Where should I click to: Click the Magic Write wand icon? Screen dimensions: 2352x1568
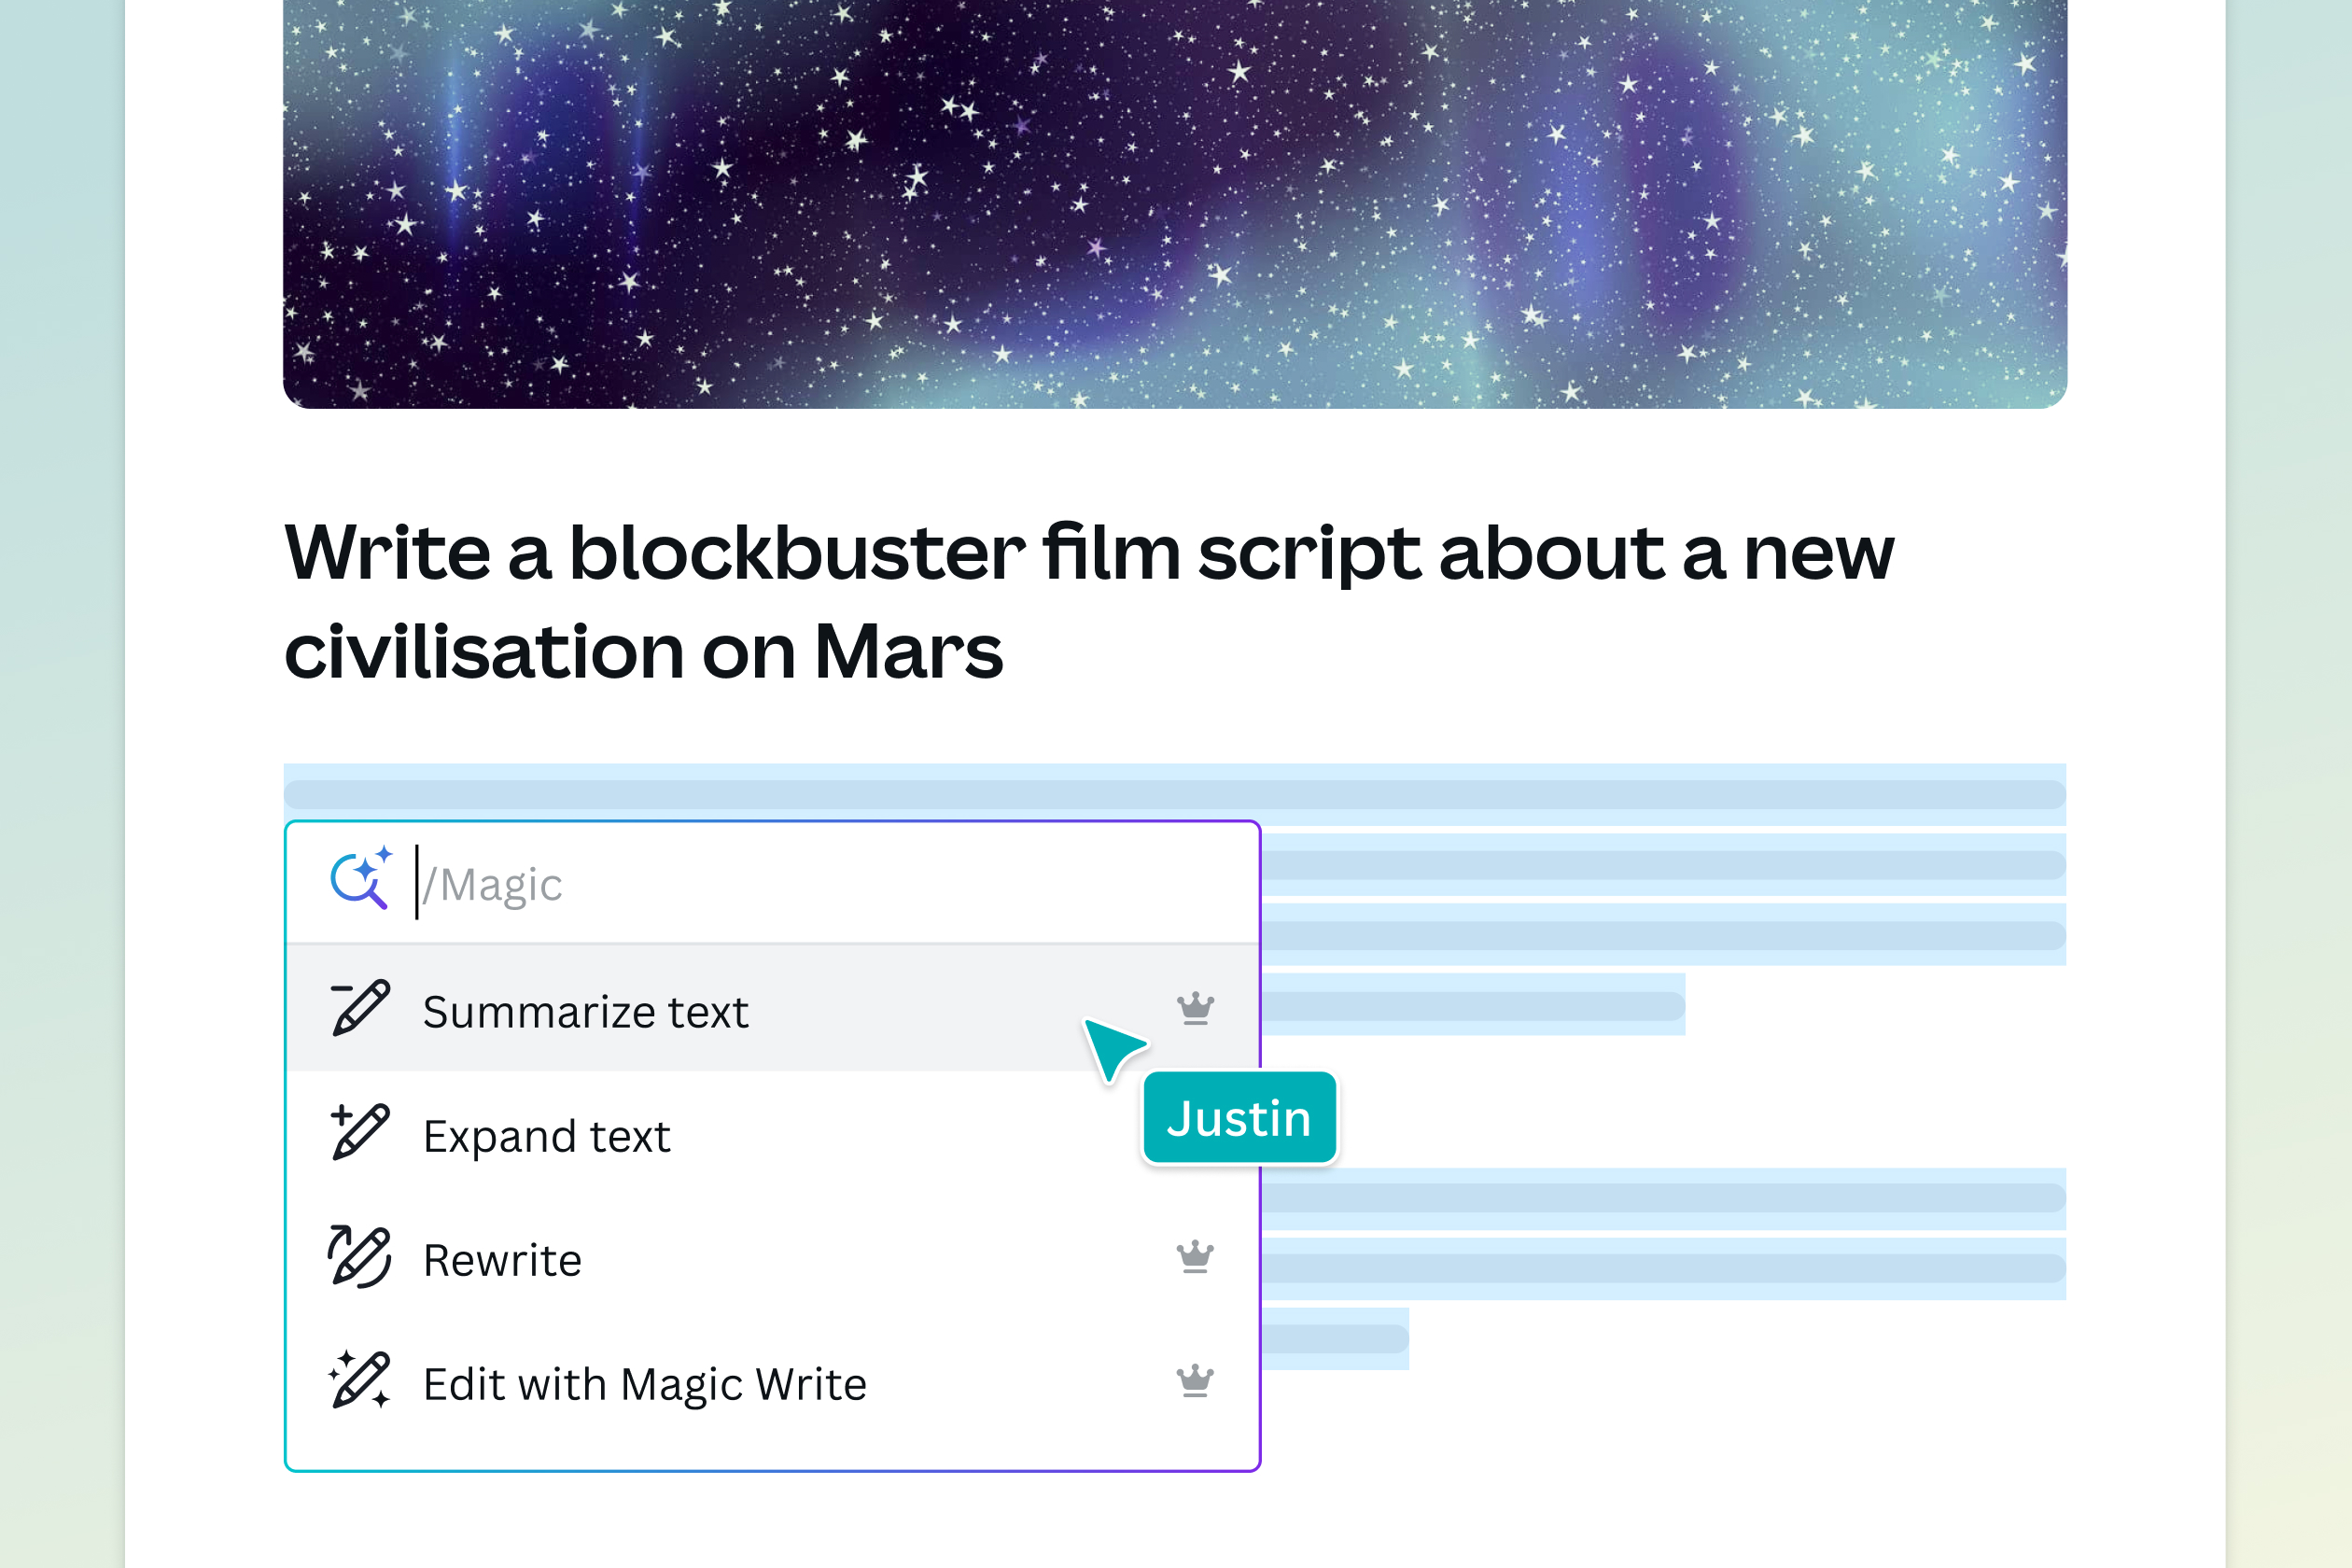tap(364, 879)
